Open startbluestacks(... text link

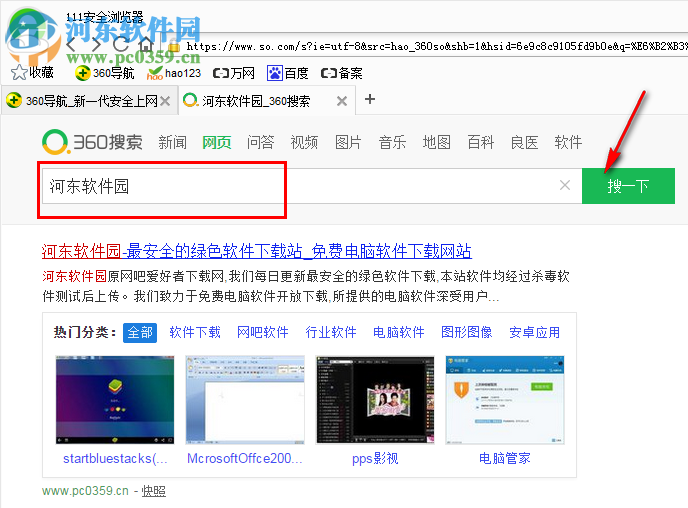115,458
